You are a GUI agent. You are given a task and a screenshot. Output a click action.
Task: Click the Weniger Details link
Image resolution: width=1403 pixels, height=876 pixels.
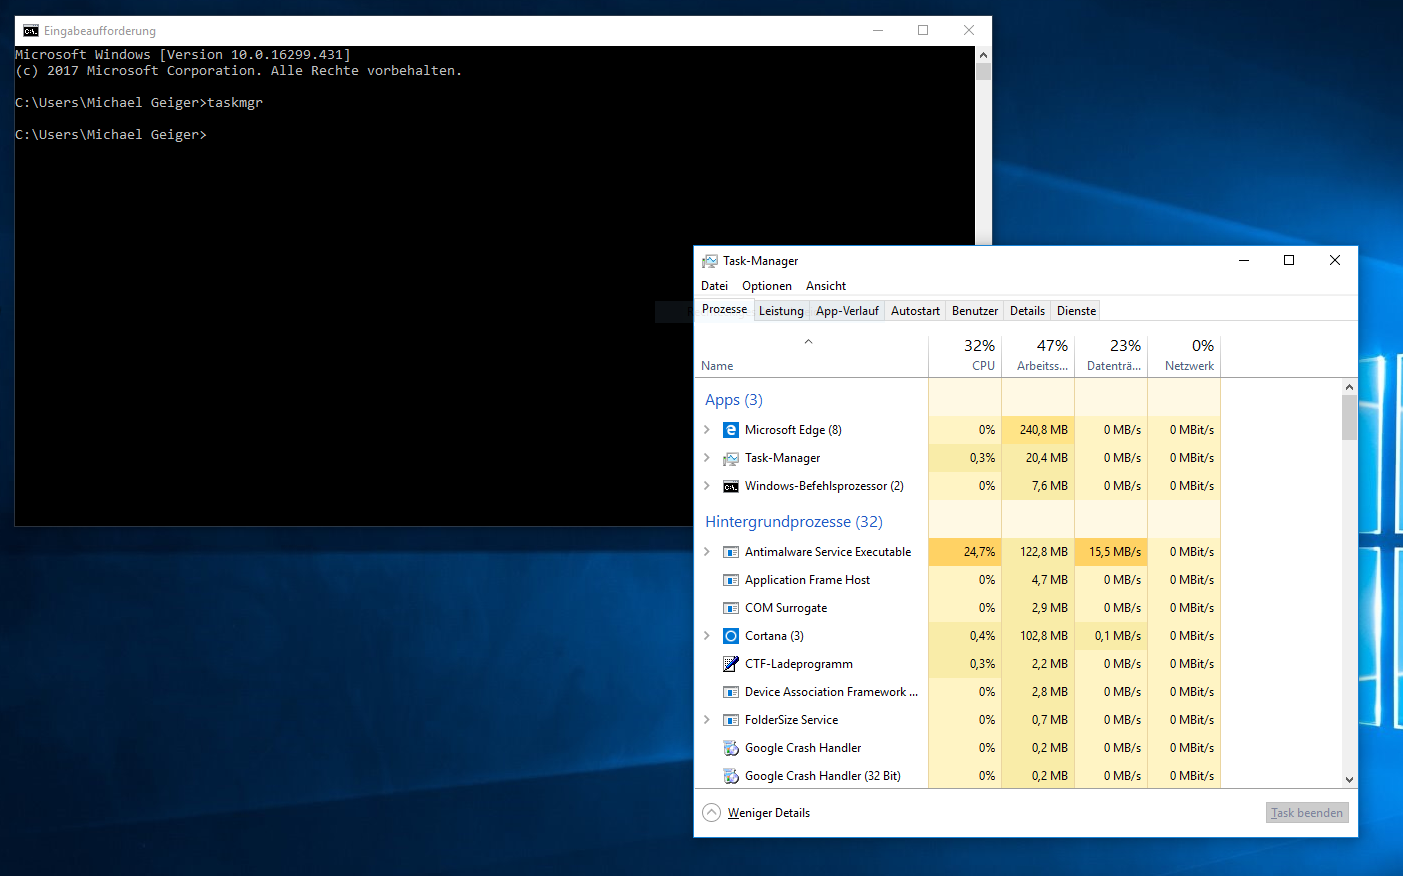click(x=769, y=813)
